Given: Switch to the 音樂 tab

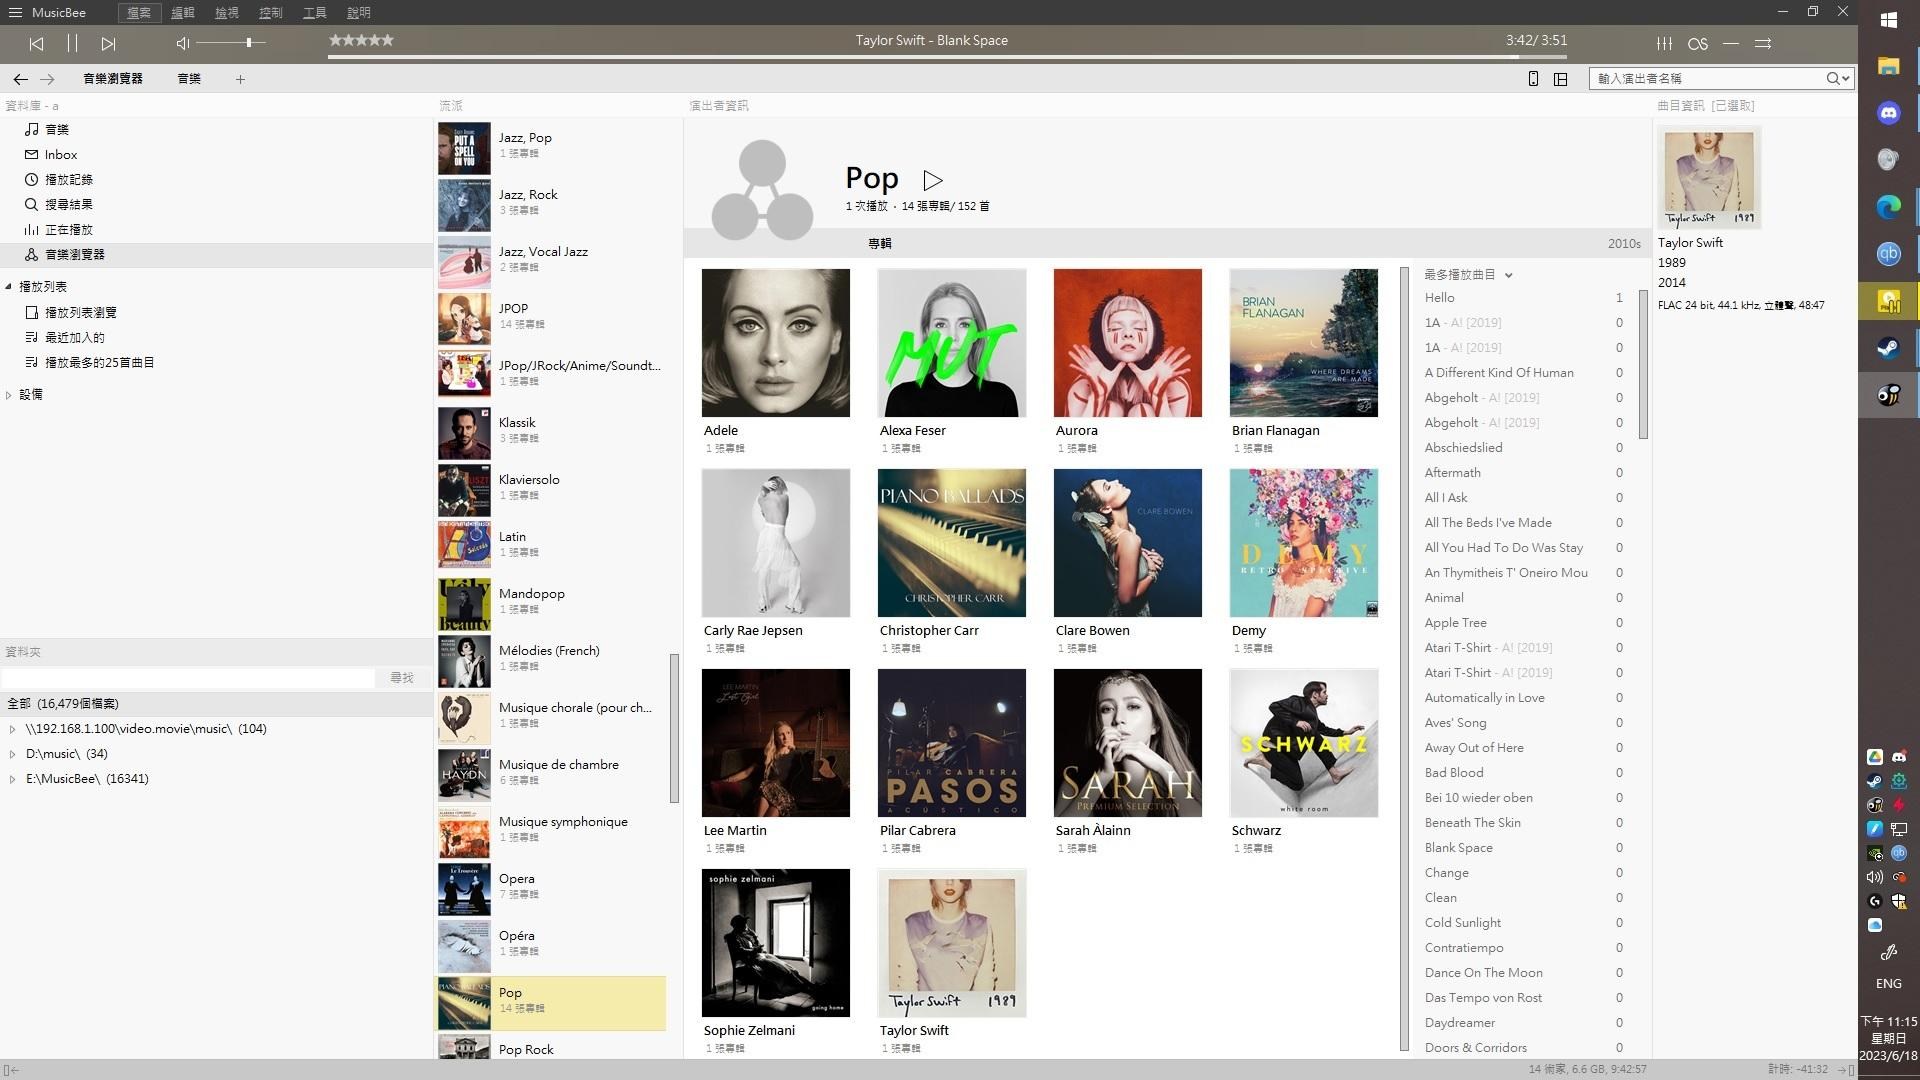Looking at the screenshot, I should click(x=188, y=79).
